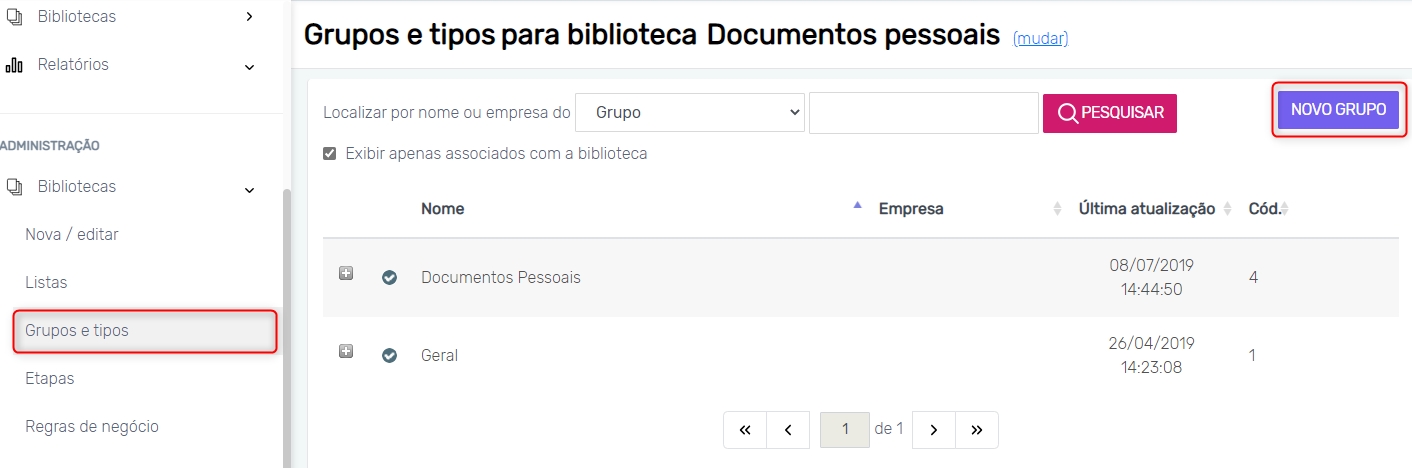Screen dimensions: 1412x468
Task: Go to next page arrow
Action: coord(934,430)
